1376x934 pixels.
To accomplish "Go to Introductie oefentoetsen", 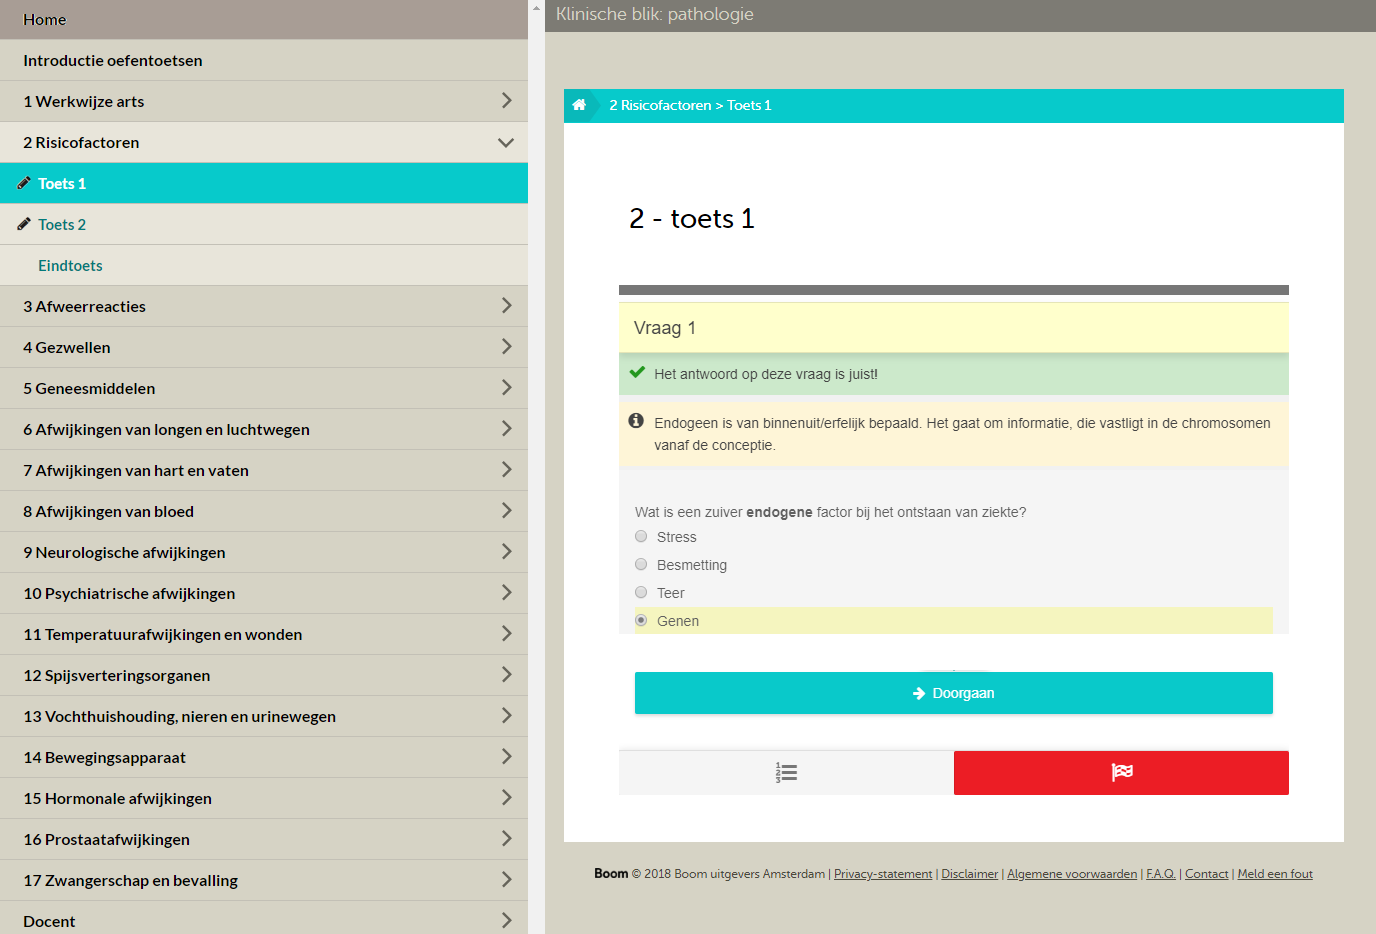I will 113,61.
